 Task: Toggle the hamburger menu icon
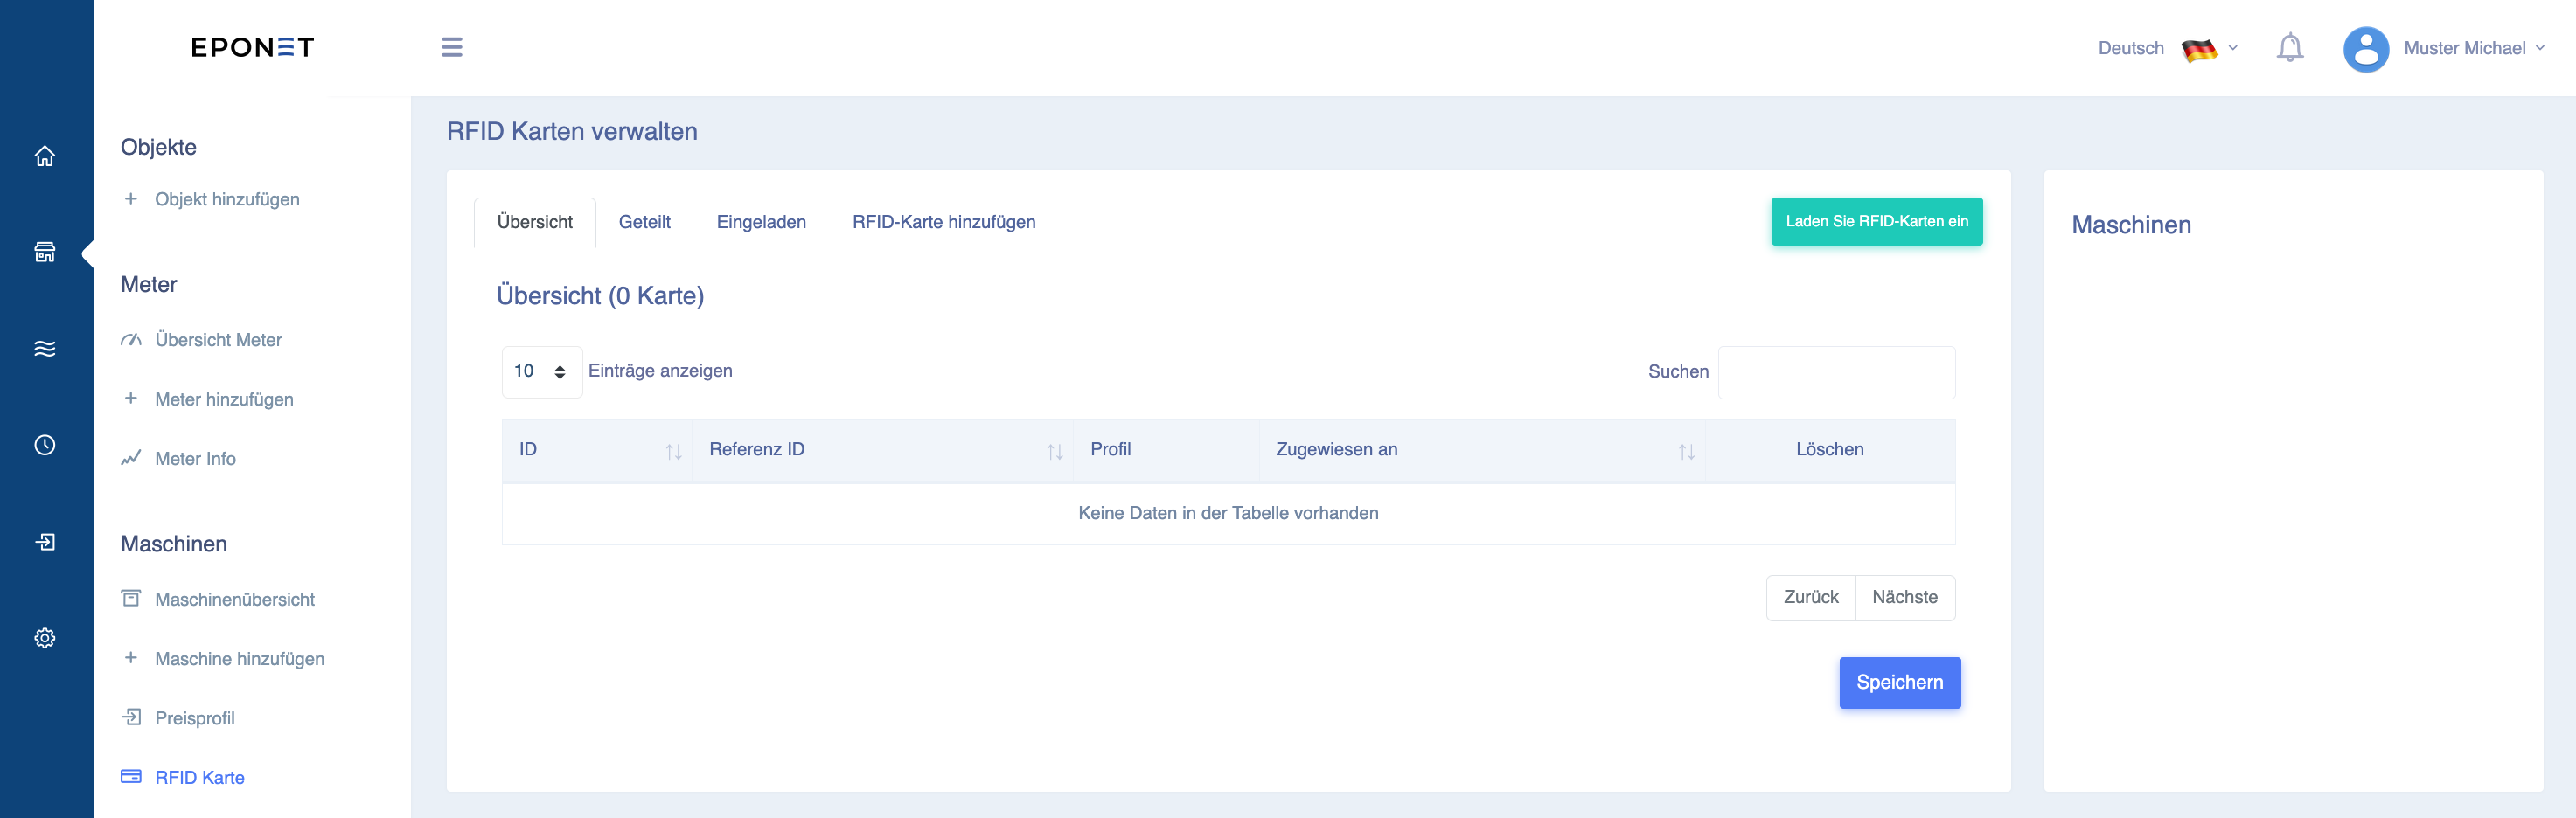point(452,47)
